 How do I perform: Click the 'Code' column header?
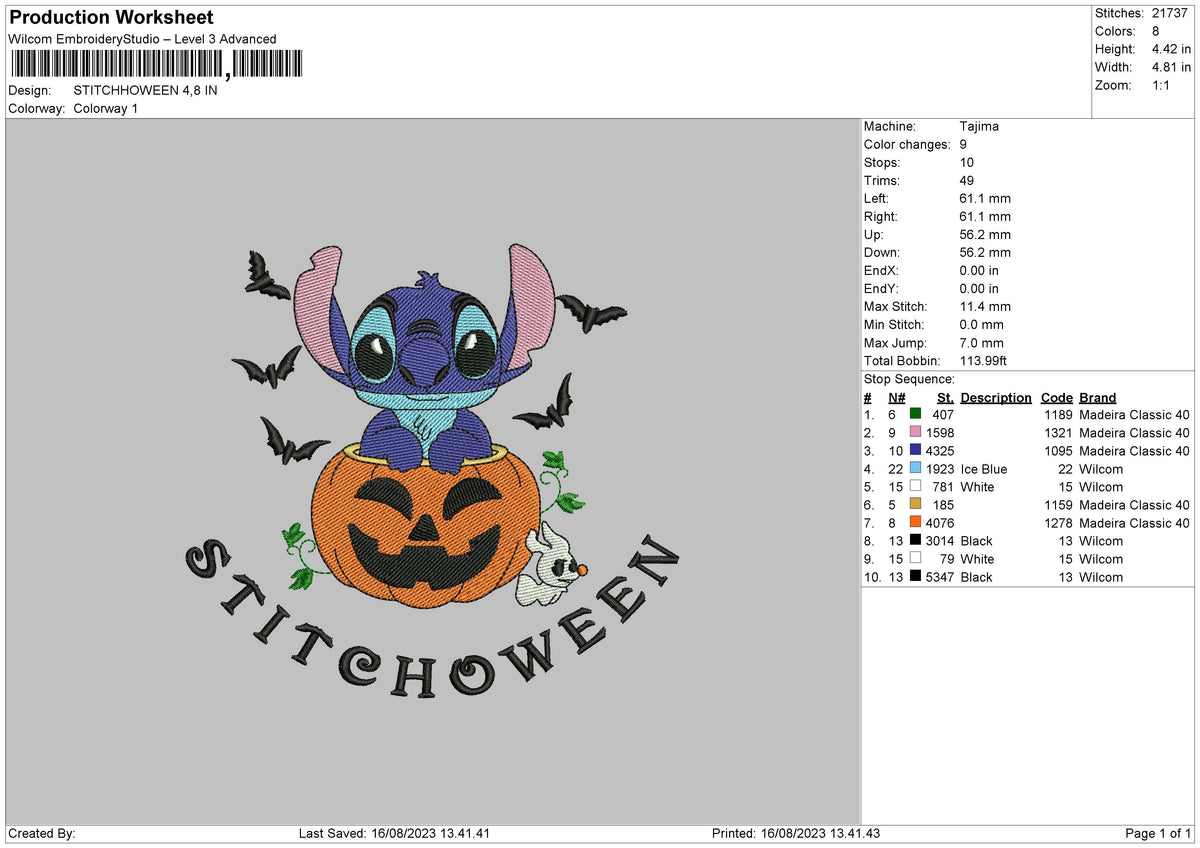[1056, 397]
